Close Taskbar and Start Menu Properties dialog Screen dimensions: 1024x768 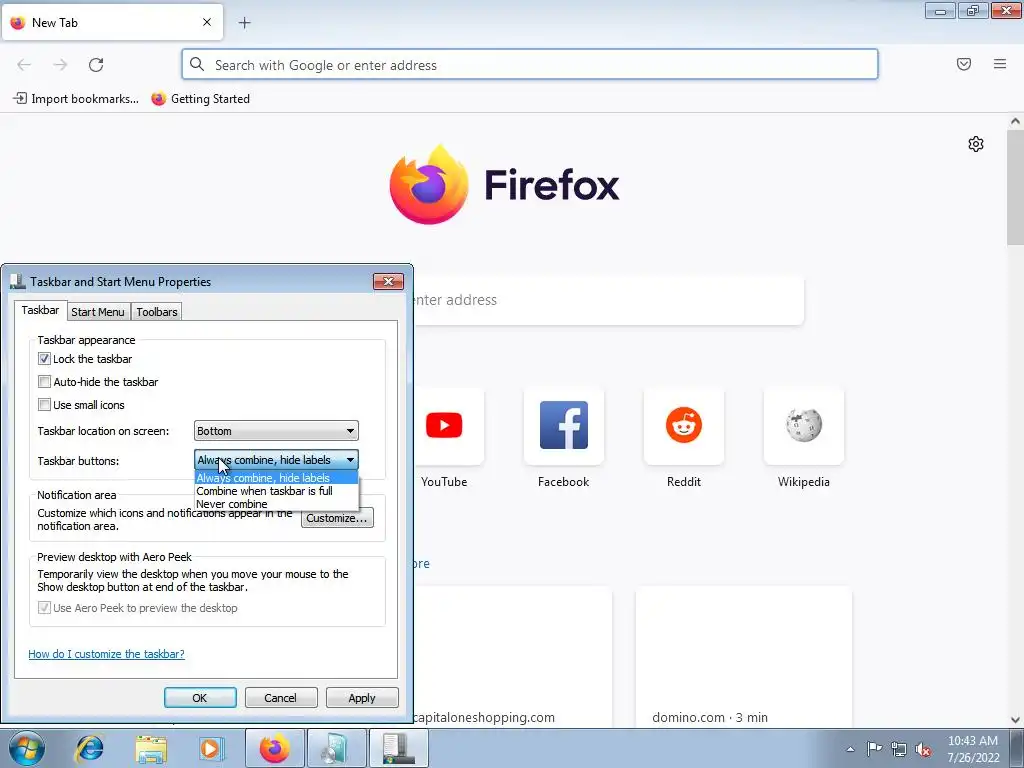[x=388, y=281]
